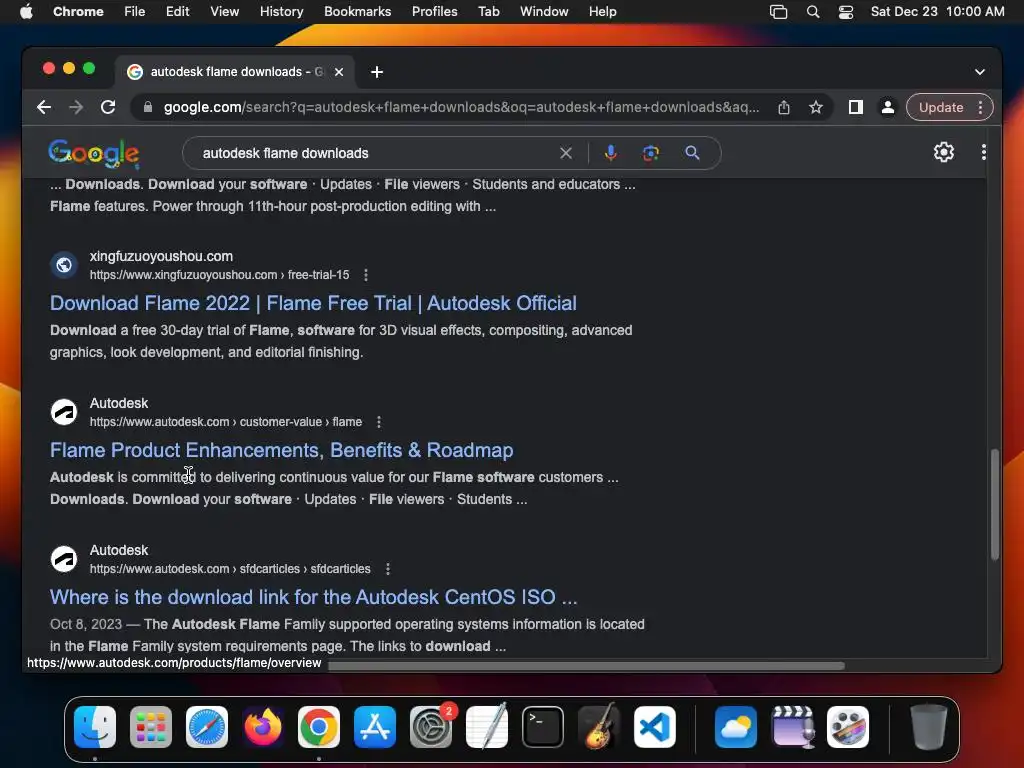Open Download Flame 2022 Free Trial result

coord(313,303)
